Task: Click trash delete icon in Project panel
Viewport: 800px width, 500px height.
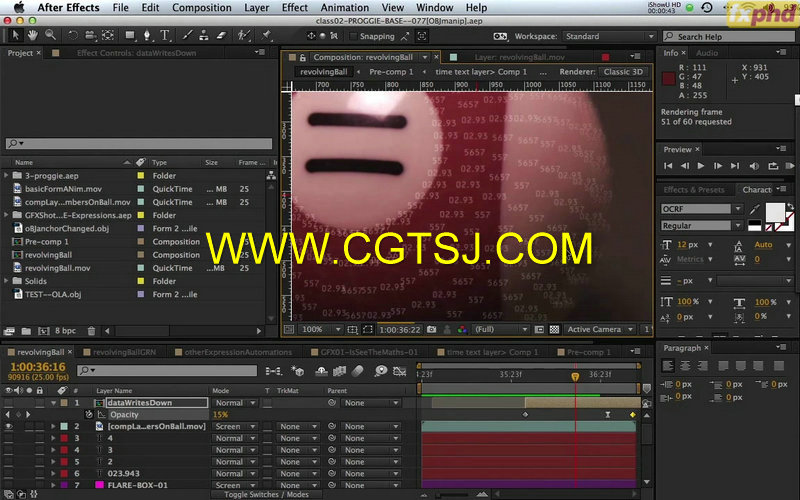Action: 91,331
